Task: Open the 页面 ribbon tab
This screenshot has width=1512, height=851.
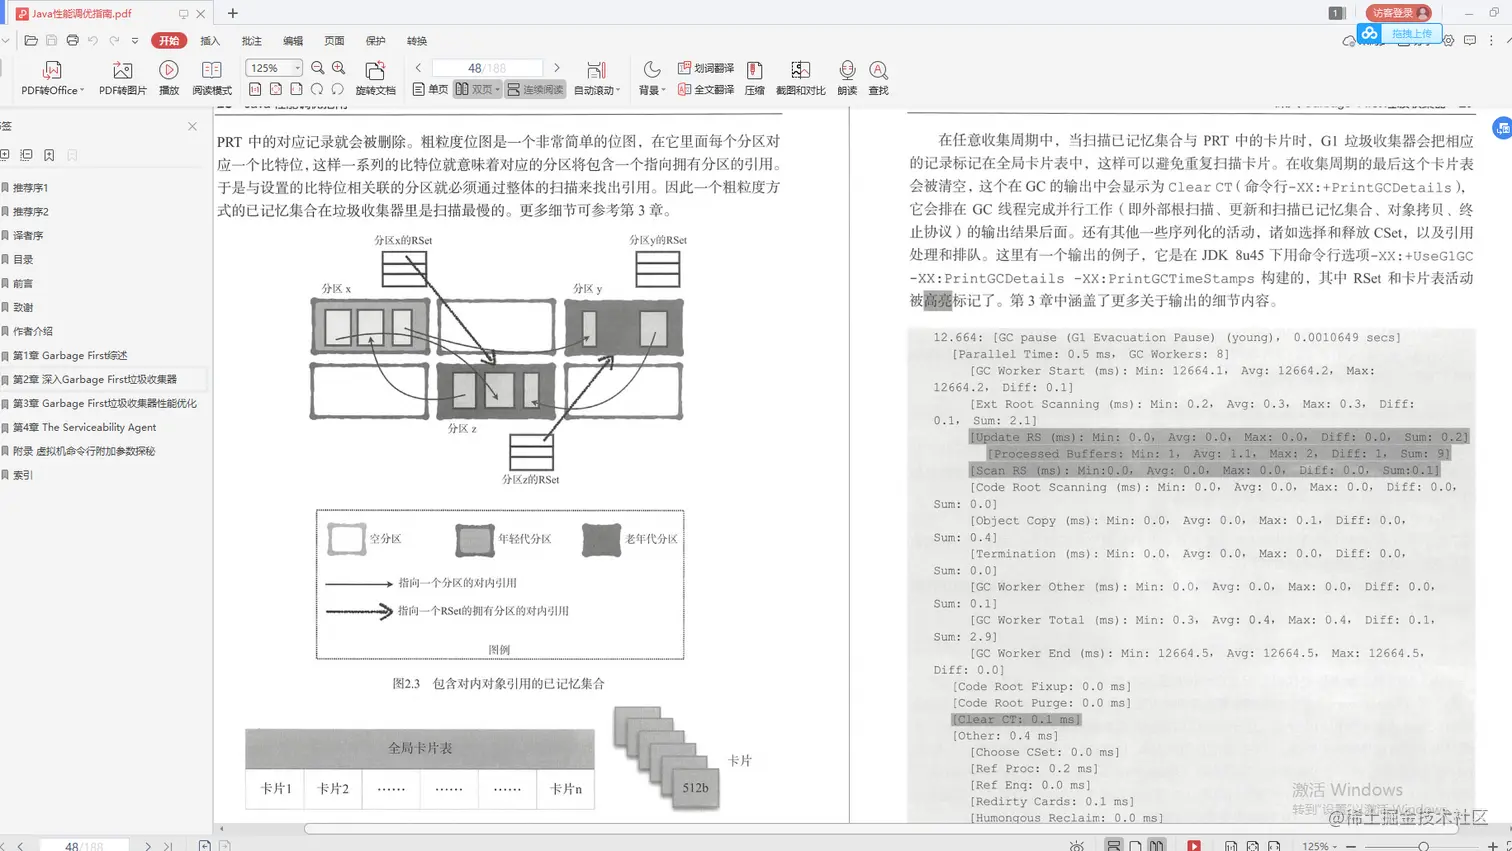Action: click(334, 41)
